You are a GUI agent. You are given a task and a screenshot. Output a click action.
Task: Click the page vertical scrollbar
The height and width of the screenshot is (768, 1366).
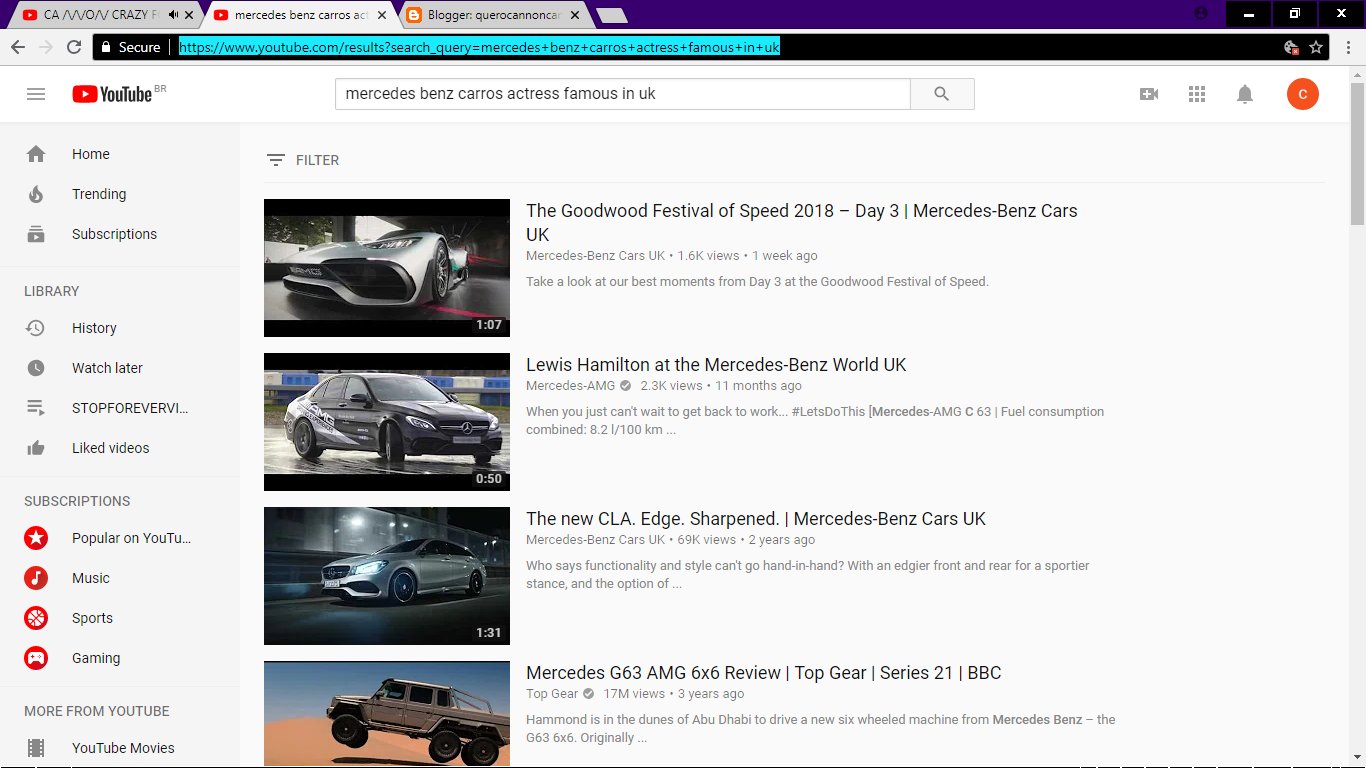click(x=1357, y=152)
